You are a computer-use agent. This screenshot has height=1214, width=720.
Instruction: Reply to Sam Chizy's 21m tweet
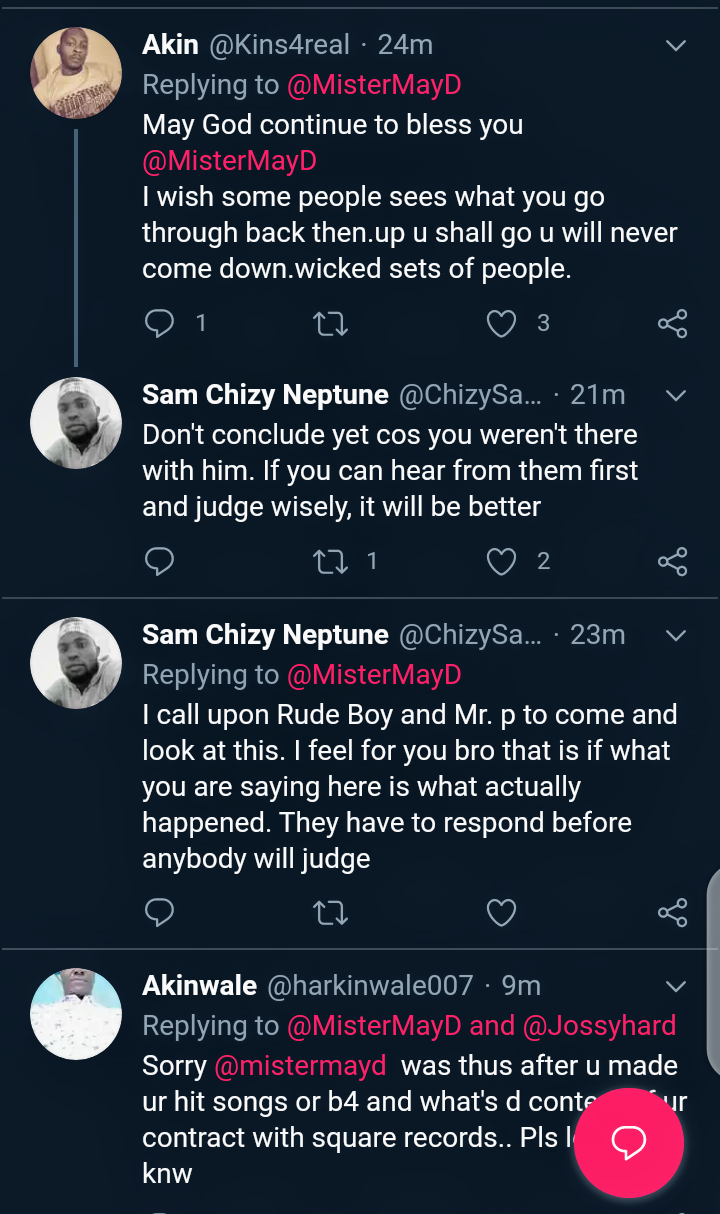point(160,561)
